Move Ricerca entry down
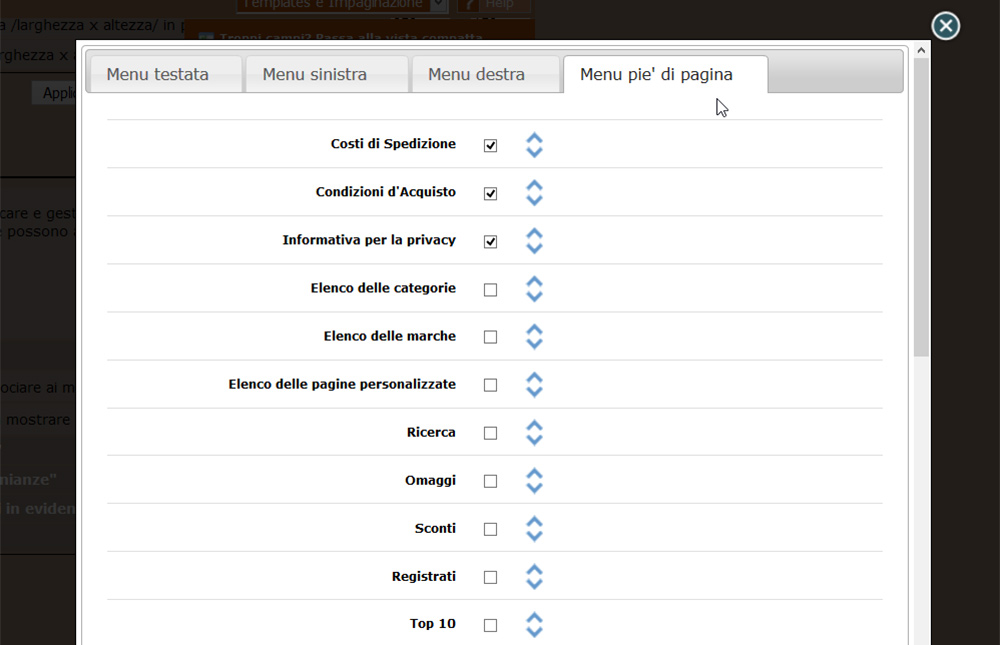1000x645 pixels. 534,440
